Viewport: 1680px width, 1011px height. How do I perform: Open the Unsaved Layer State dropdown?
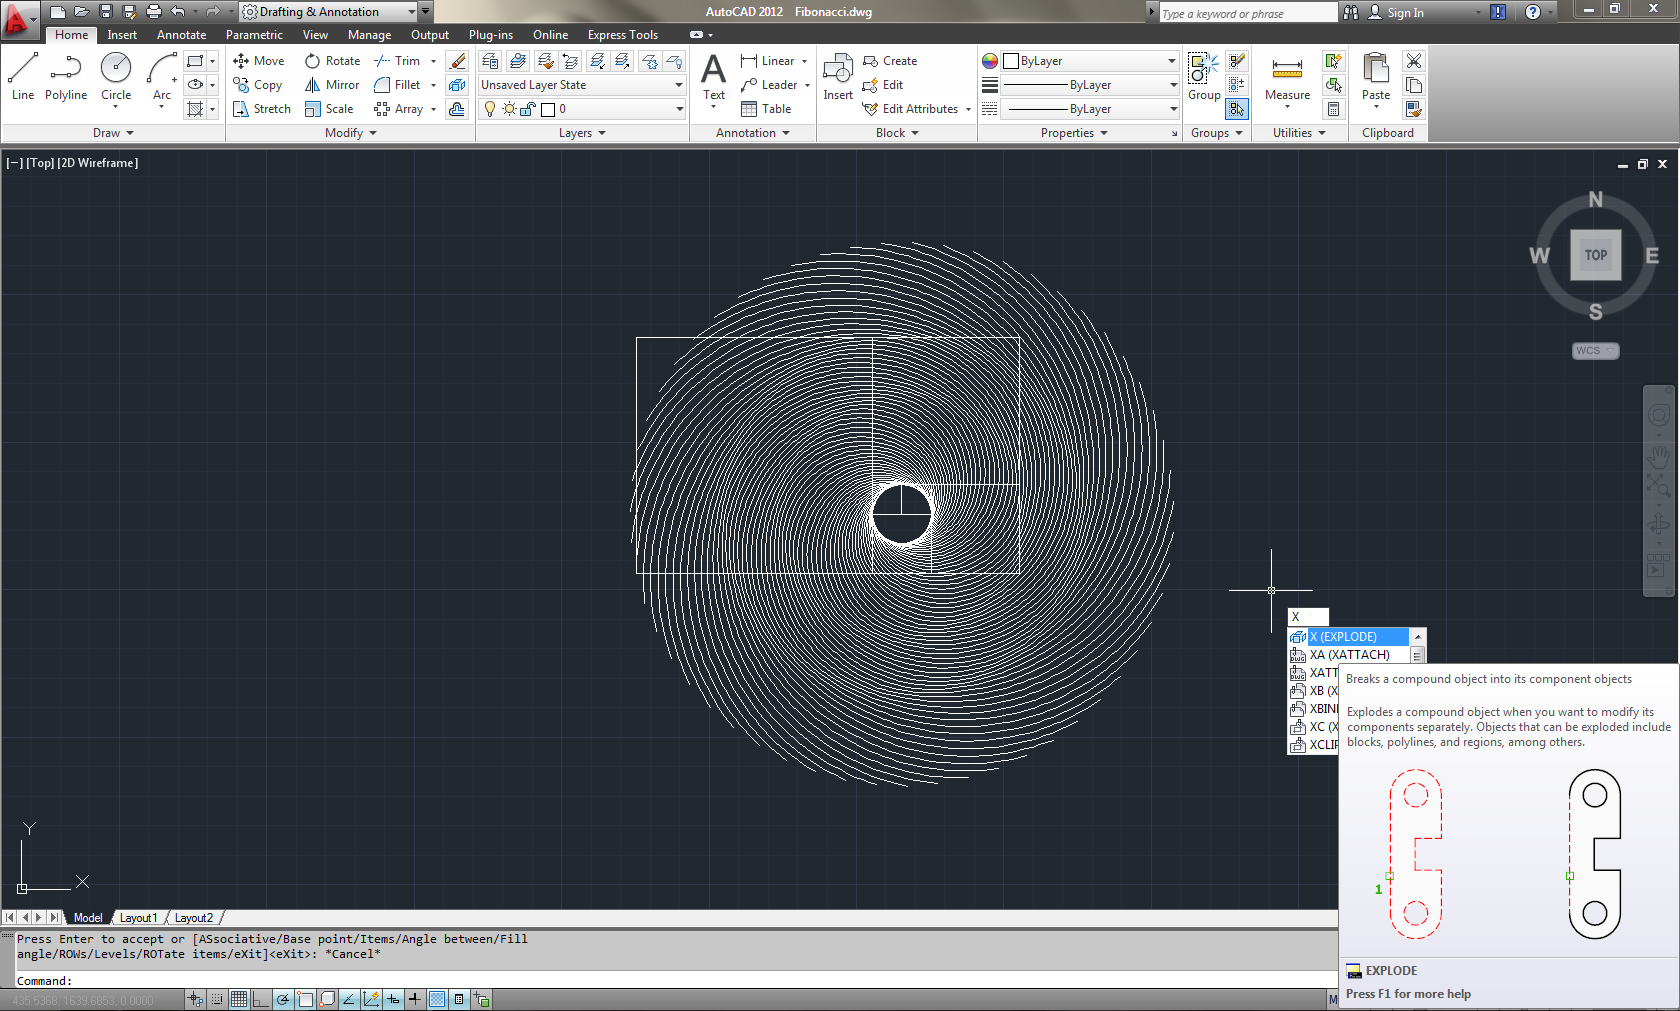[x=582, y=85]
